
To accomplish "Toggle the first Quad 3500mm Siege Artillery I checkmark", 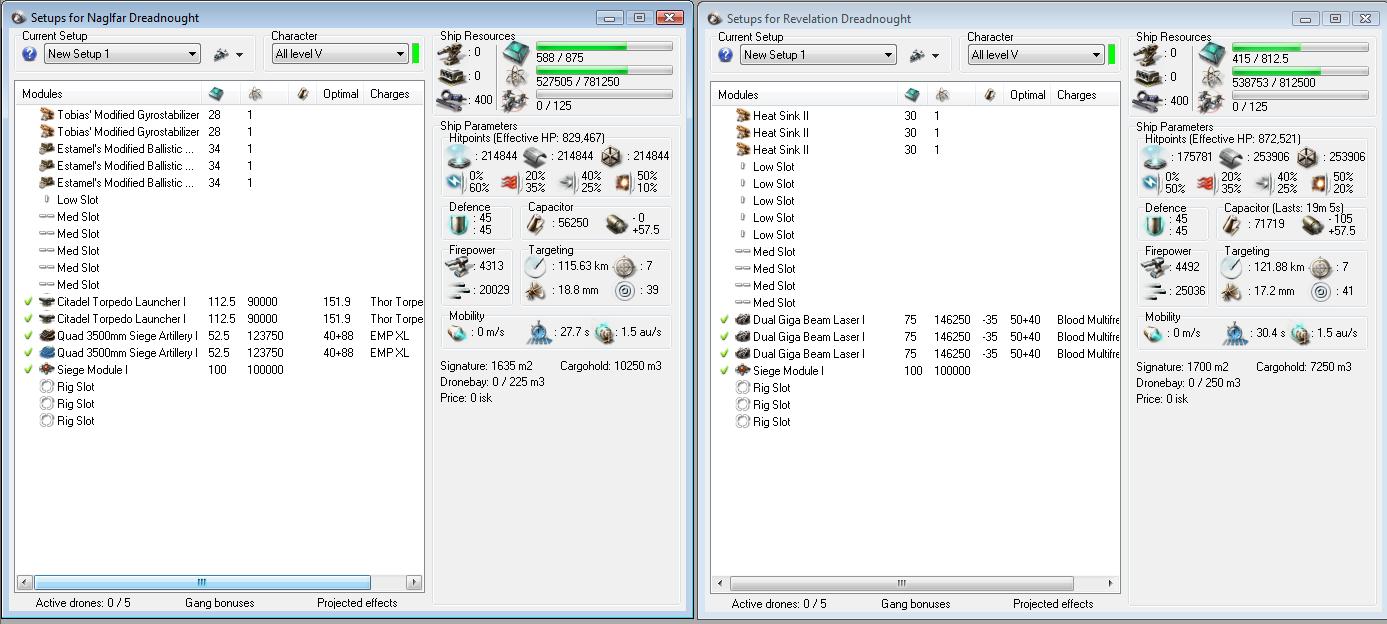I will point(28,336).
